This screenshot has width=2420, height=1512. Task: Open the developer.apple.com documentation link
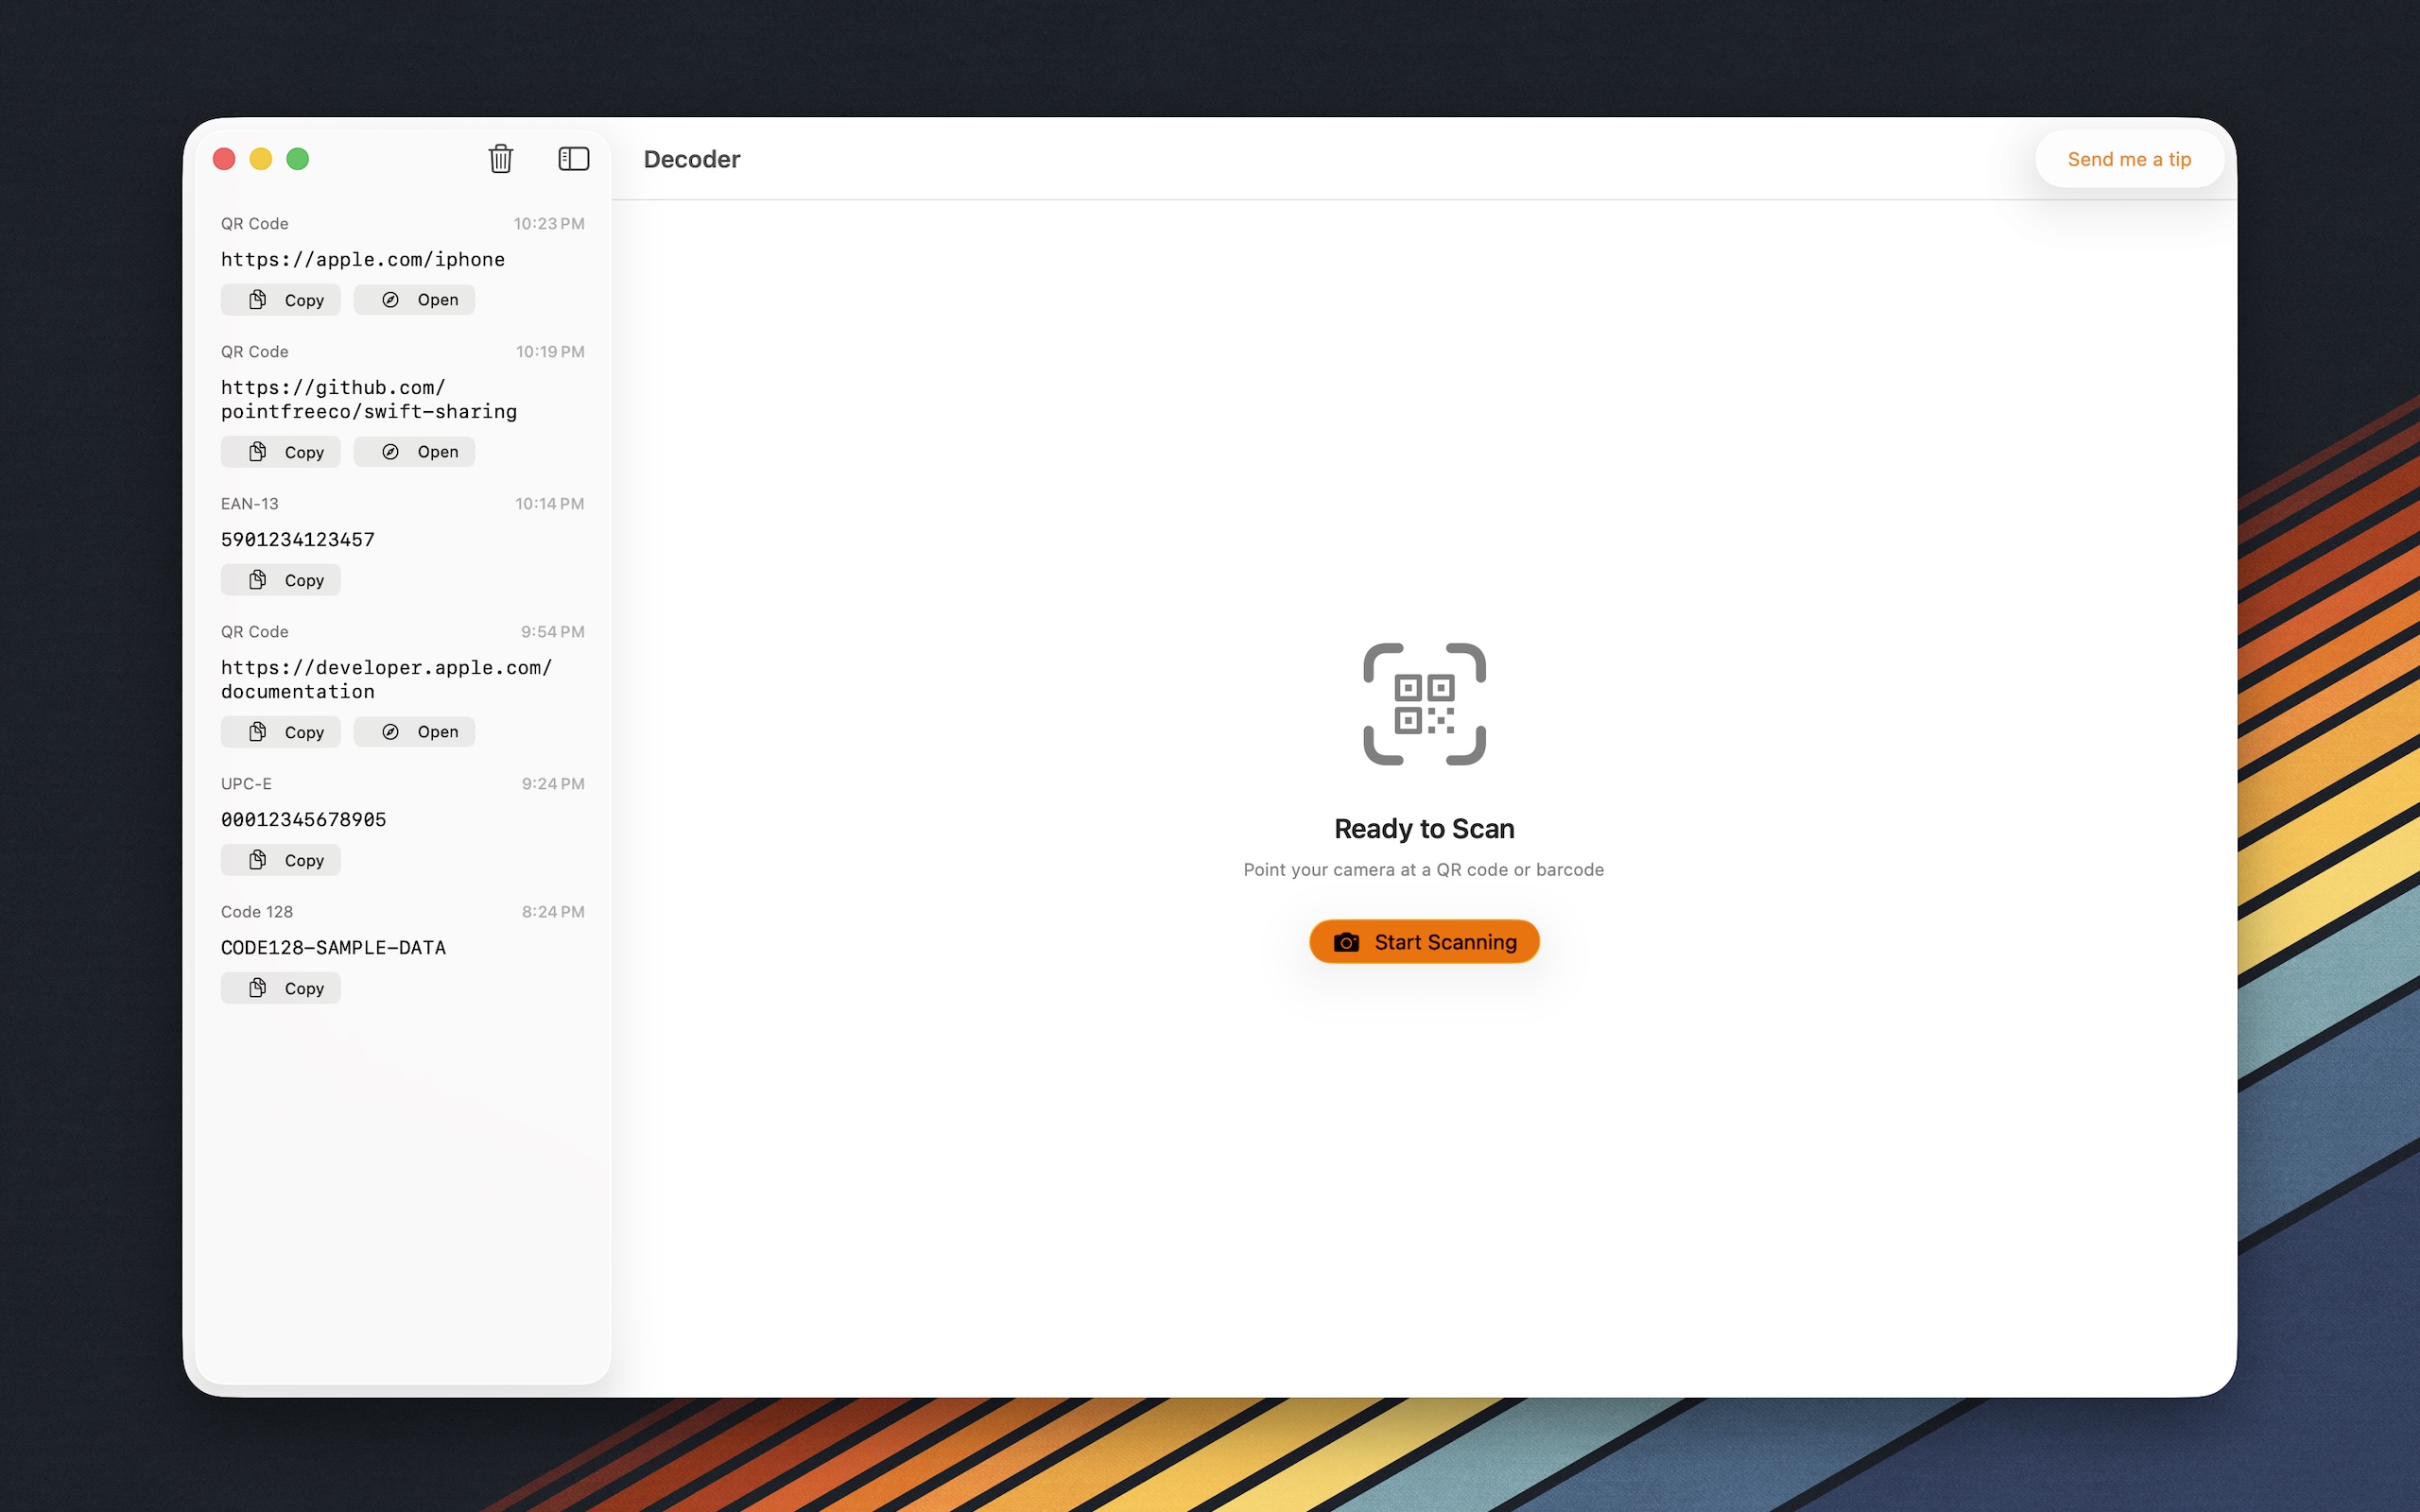coord(414,731)
